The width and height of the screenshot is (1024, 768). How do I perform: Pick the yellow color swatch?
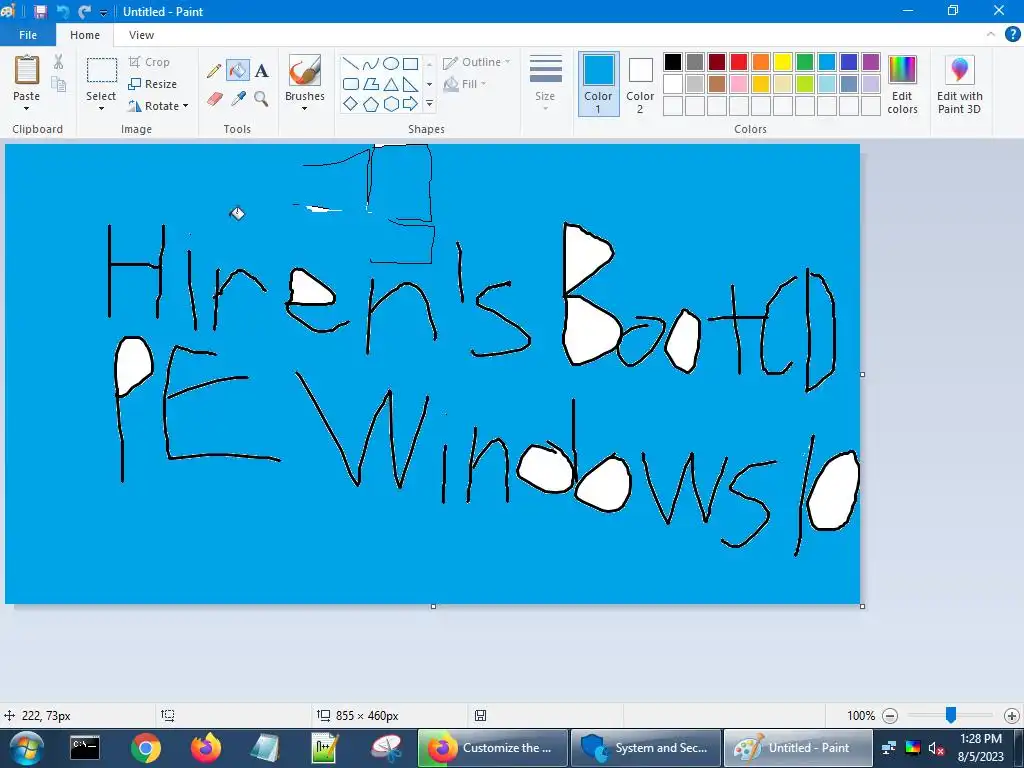782,62
